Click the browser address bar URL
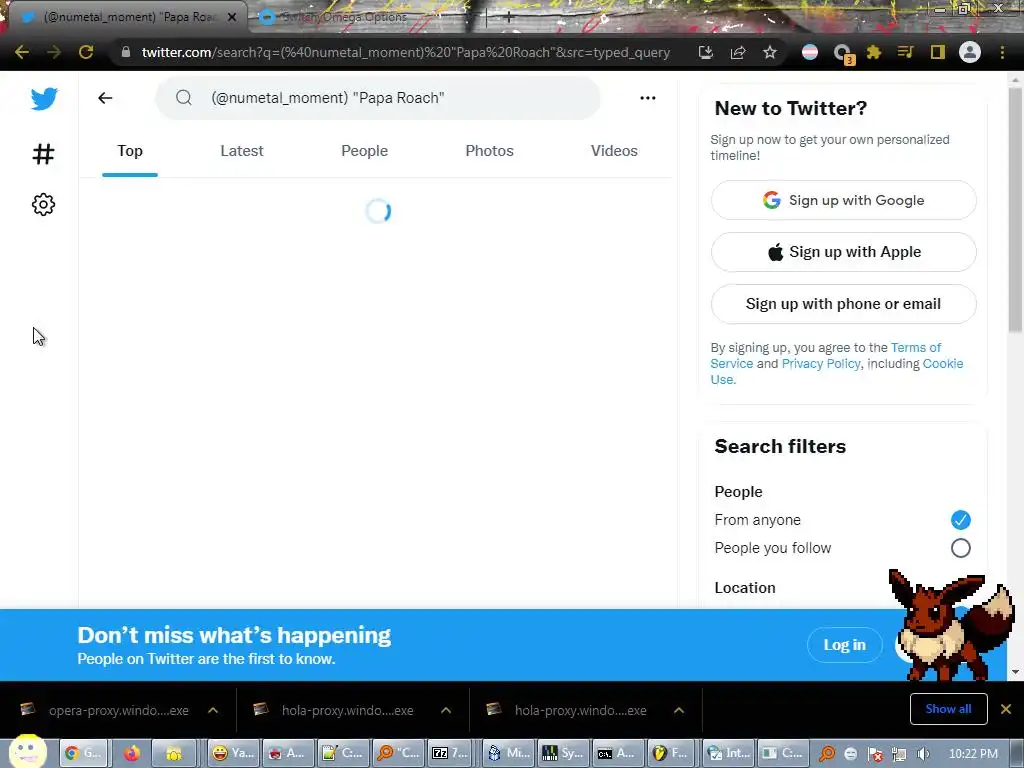The height and width of the screenshot is (768, 1024). (406, 52)
